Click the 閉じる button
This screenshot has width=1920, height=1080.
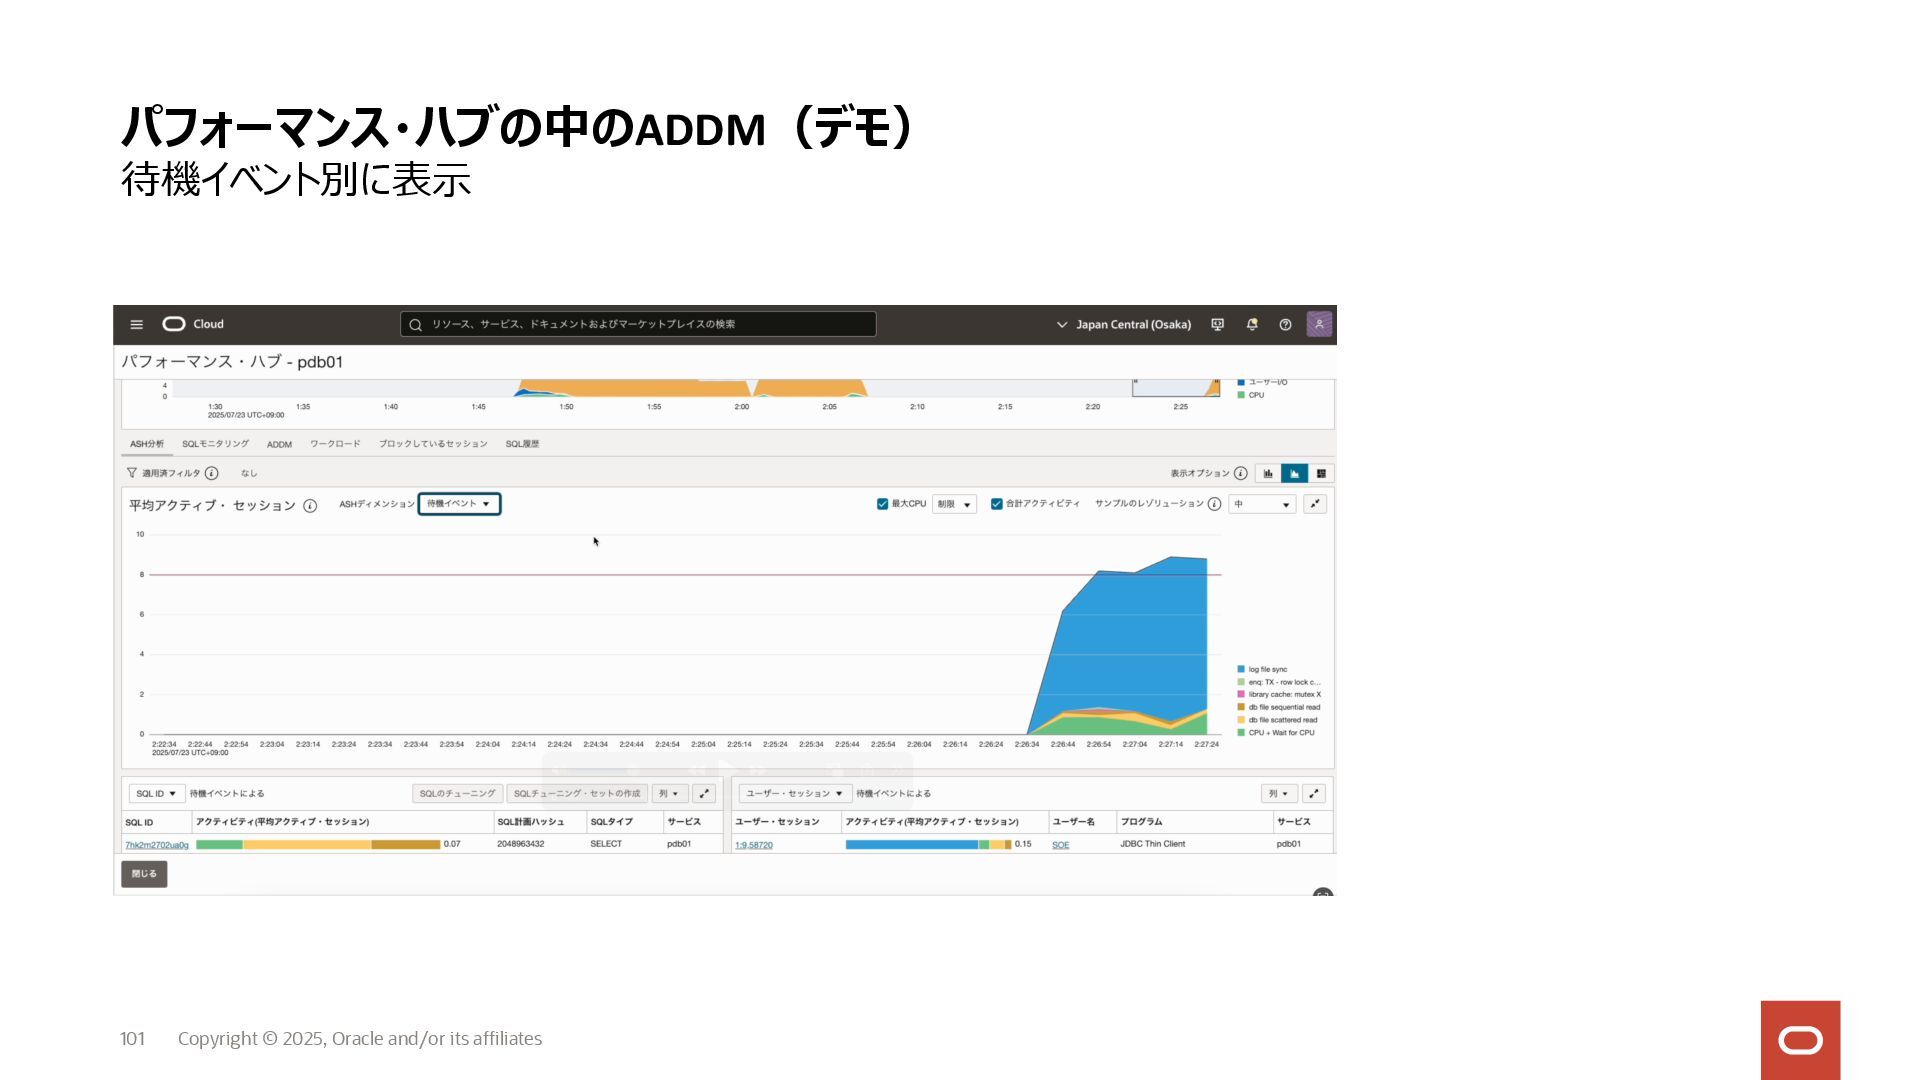click(144, 874)
